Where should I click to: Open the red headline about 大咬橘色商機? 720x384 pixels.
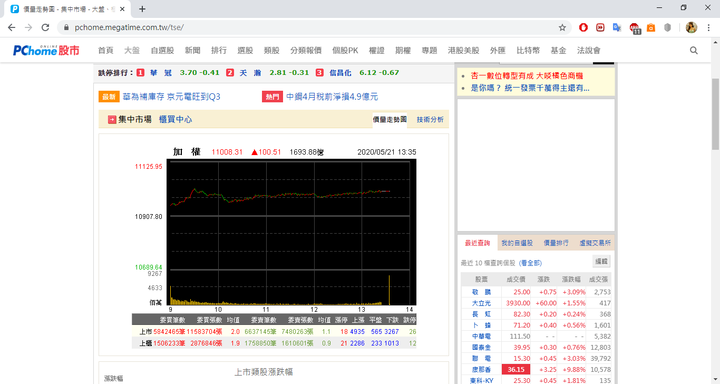tap(527, 76)
